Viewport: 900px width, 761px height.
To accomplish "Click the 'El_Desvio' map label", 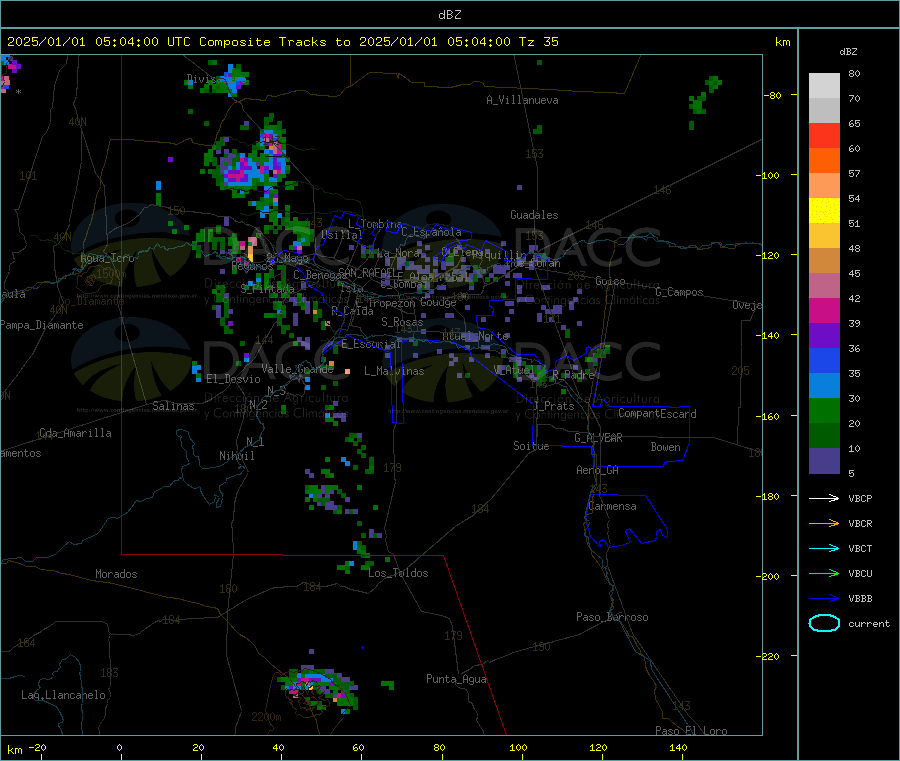I will point(233,379).
